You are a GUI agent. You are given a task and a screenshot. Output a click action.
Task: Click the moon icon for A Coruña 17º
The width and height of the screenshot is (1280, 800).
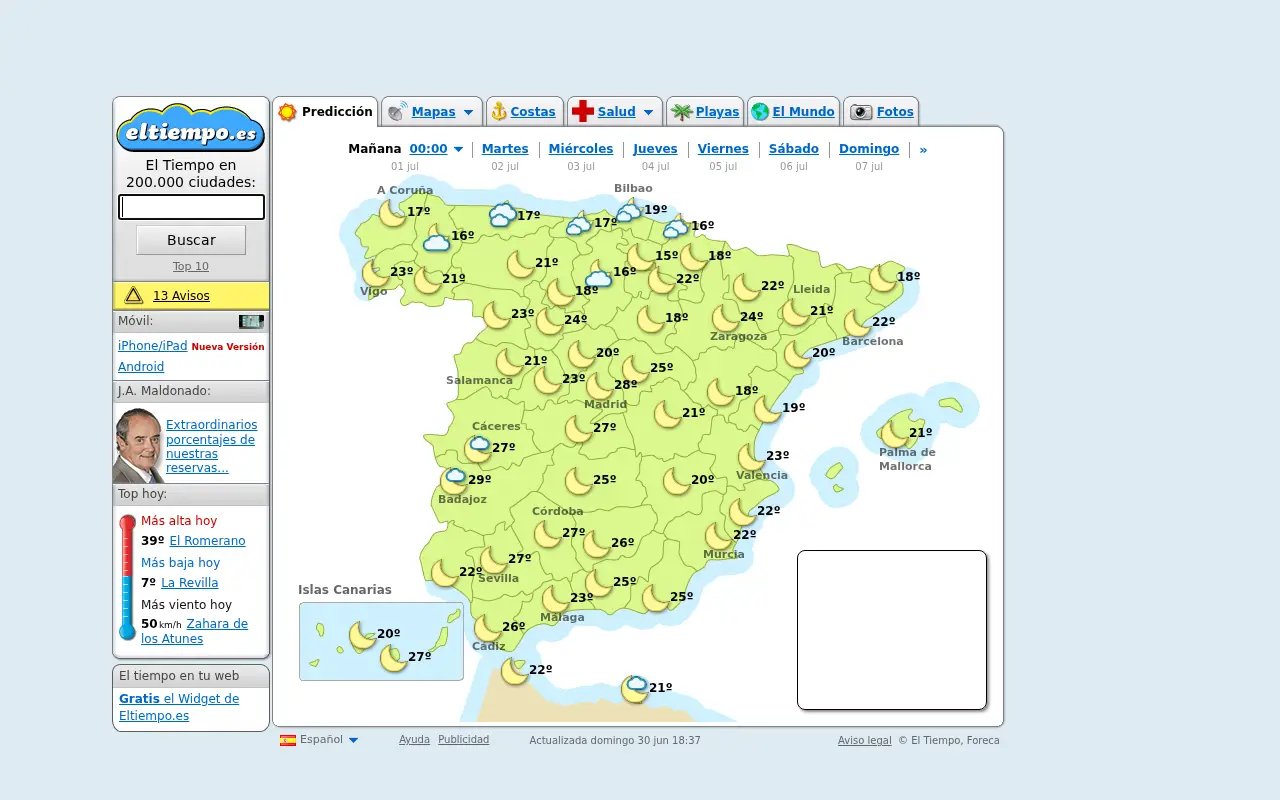392,213
